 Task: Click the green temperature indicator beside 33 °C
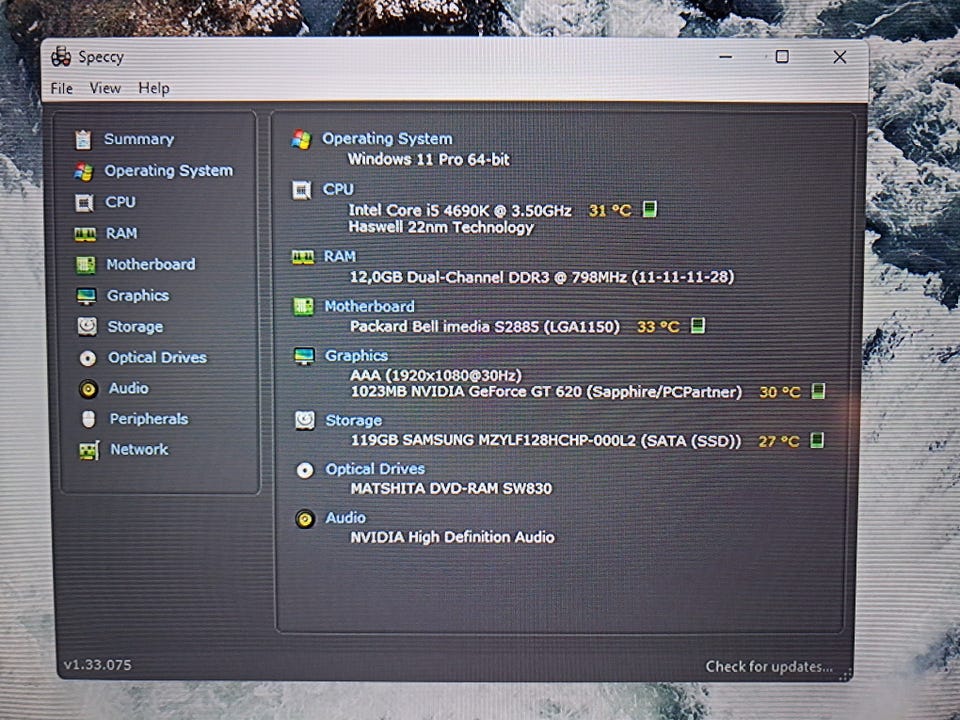click(697, 325)
